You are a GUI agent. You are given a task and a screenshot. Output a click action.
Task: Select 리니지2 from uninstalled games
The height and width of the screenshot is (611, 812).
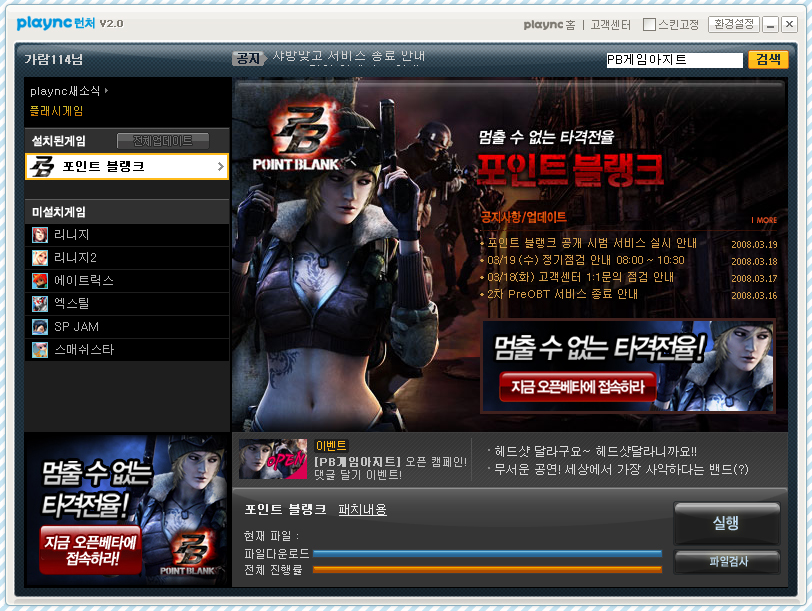click(127, 258)
